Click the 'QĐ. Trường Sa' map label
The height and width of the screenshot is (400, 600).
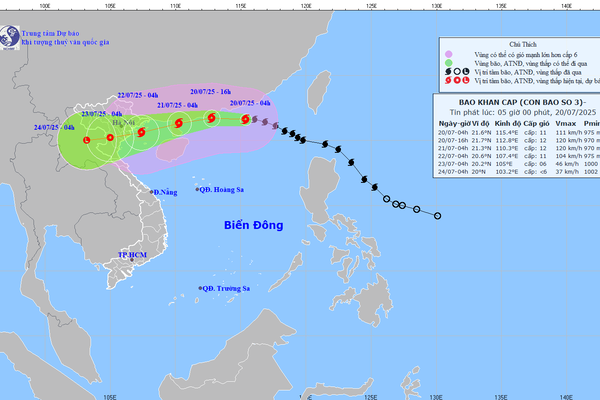click(226, 288)
